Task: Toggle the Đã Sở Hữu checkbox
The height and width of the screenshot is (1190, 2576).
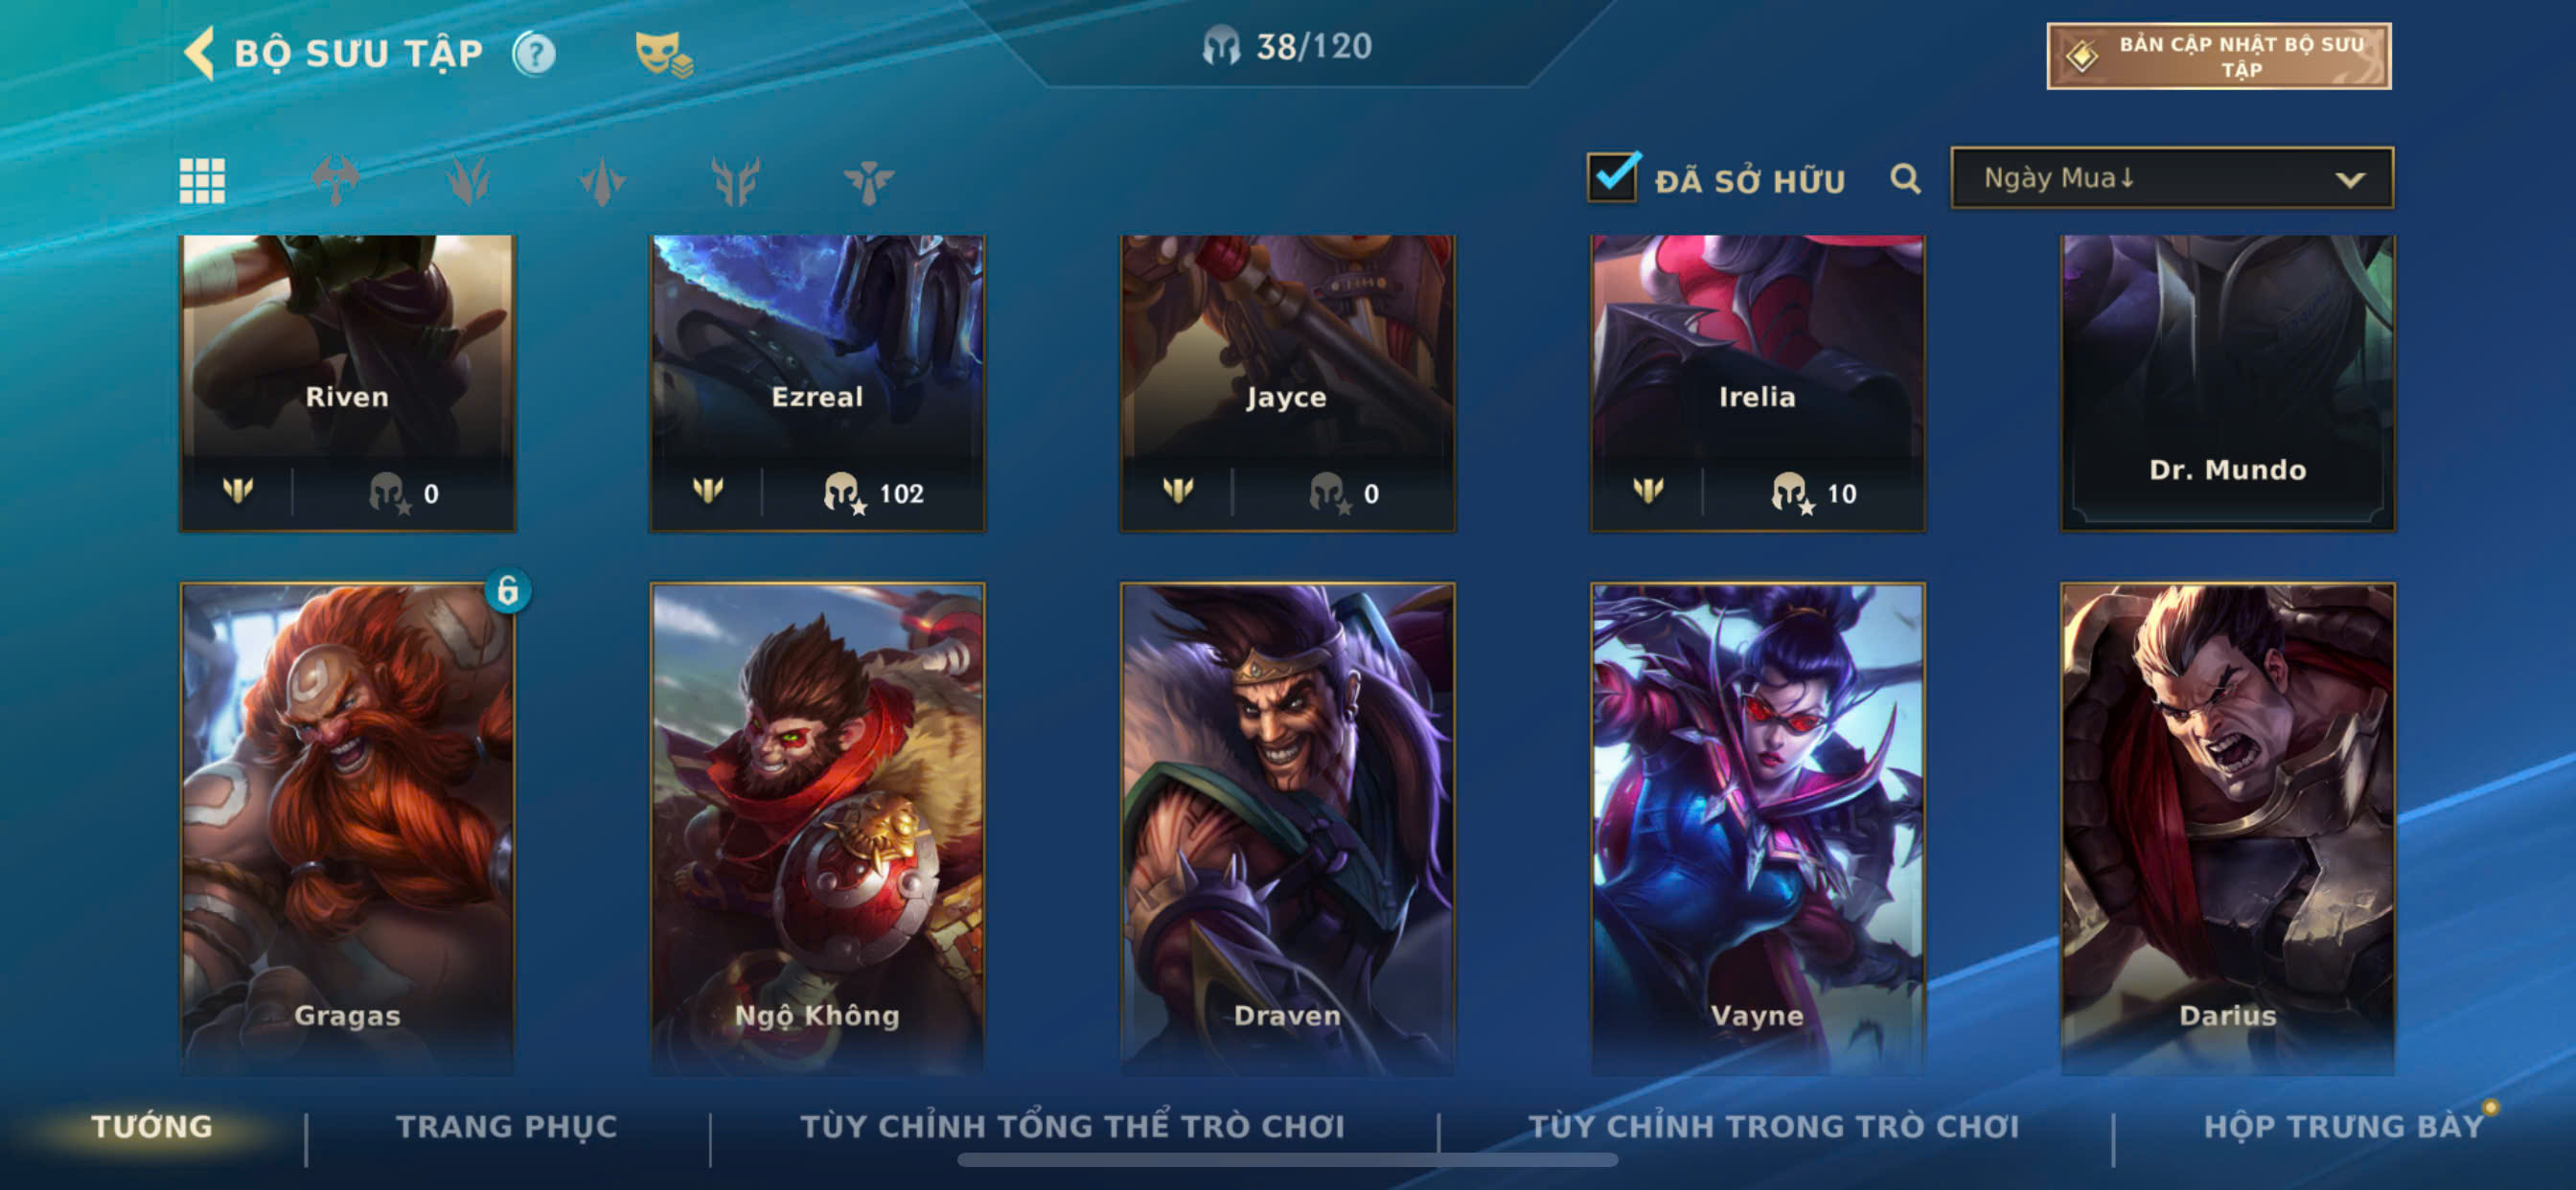Action: pyautogui.click(x=1612, y=177)
